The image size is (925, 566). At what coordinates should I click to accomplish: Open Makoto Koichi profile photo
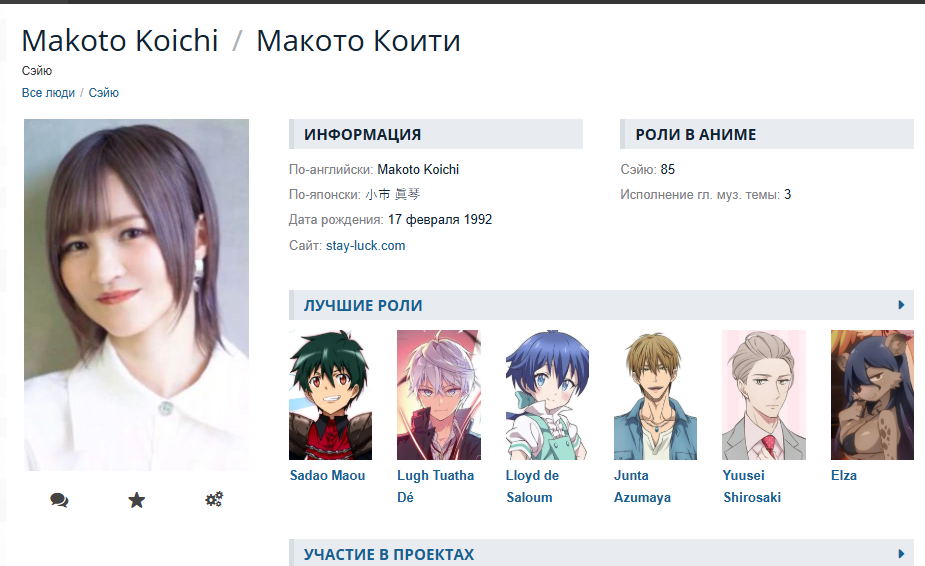tap(136, 295)
